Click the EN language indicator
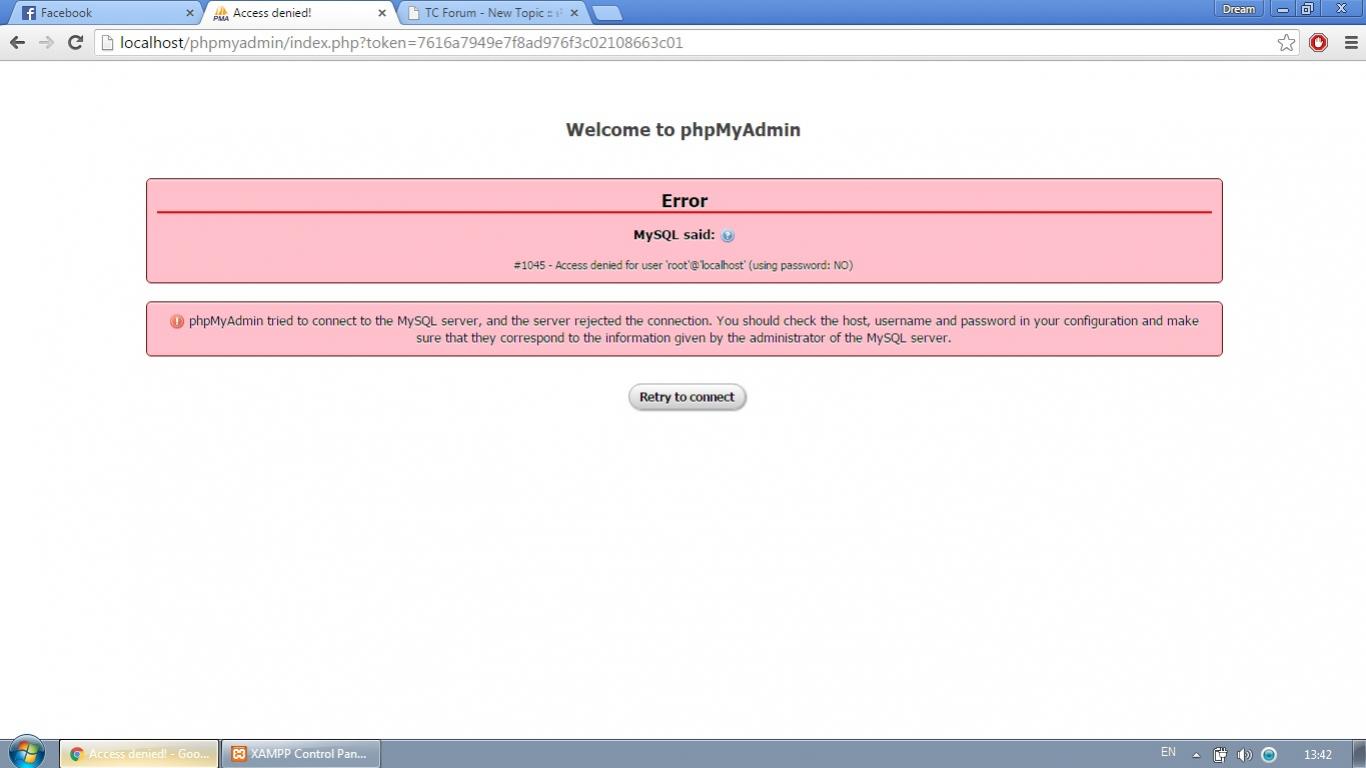 click(x=1168, y=752)
